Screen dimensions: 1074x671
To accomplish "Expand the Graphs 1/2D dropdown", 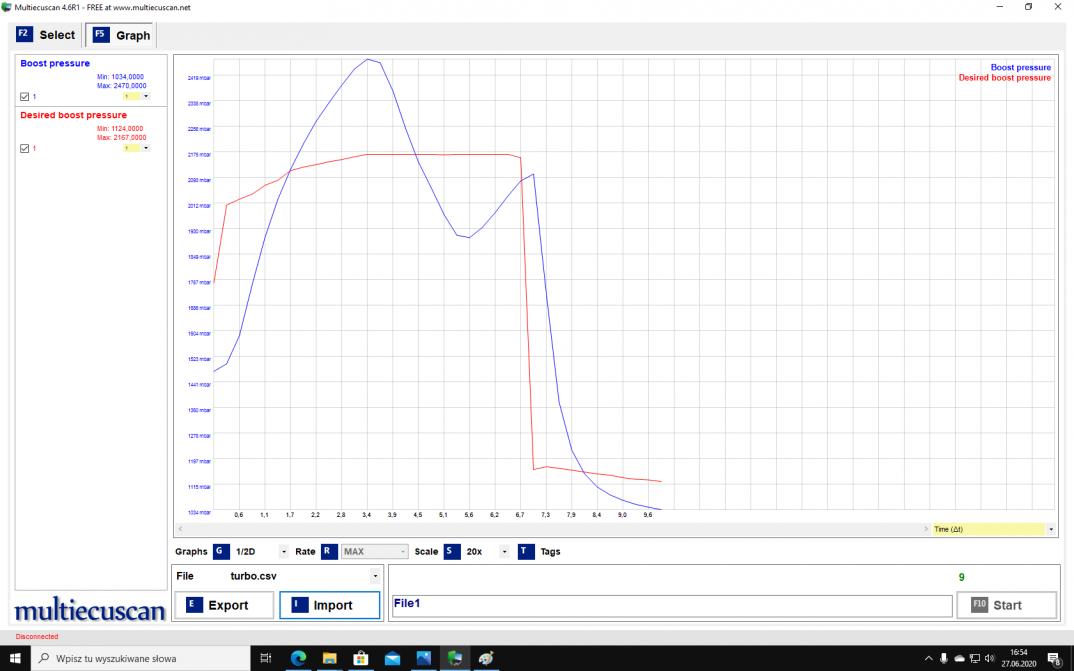I will pyautogui.click(x=284, y=552).
